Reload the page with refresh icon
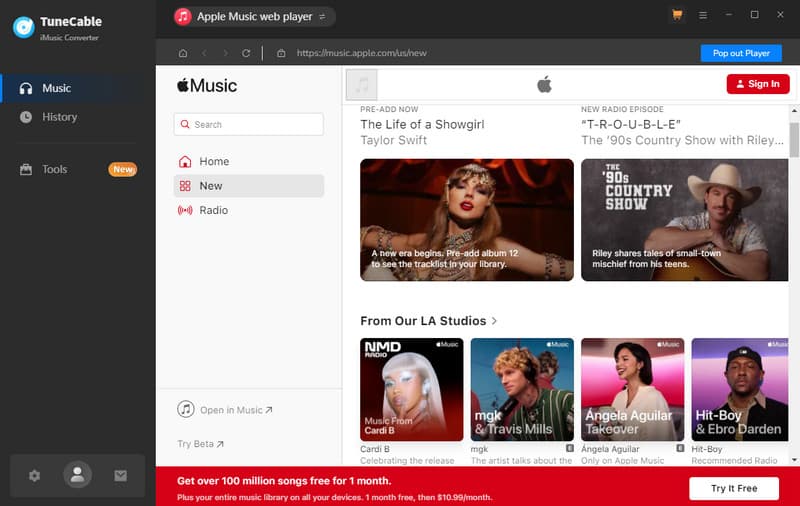The image size is (800, 506). (x=246, y=53)
